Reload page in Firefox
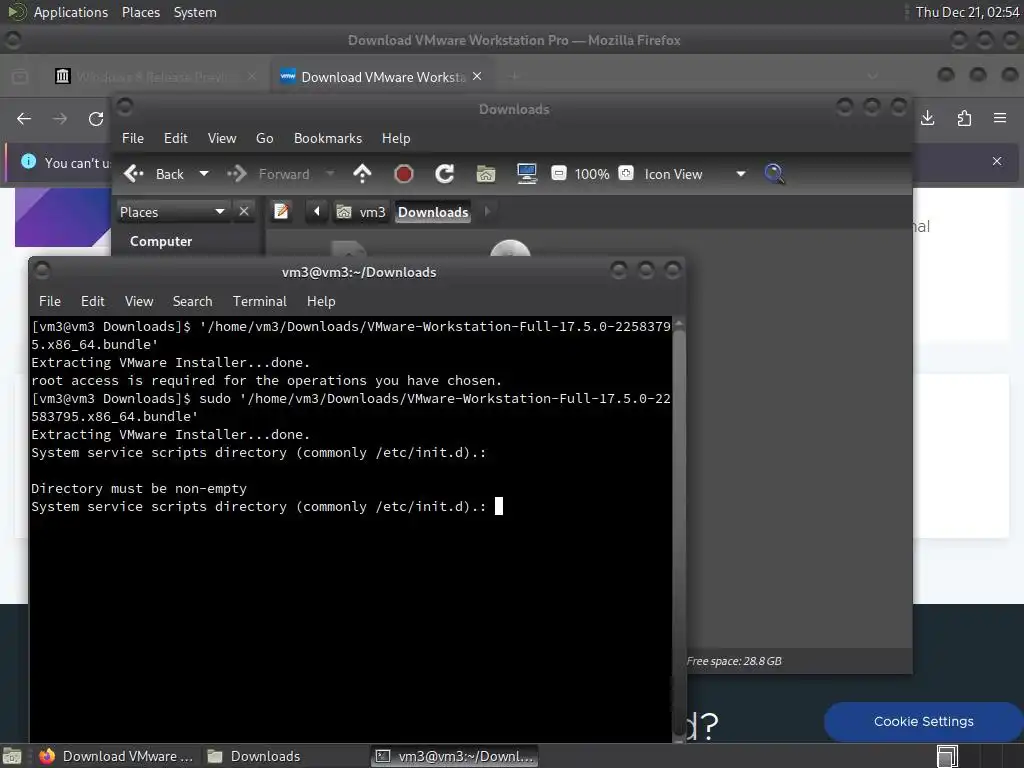 (x=96, y=118)
